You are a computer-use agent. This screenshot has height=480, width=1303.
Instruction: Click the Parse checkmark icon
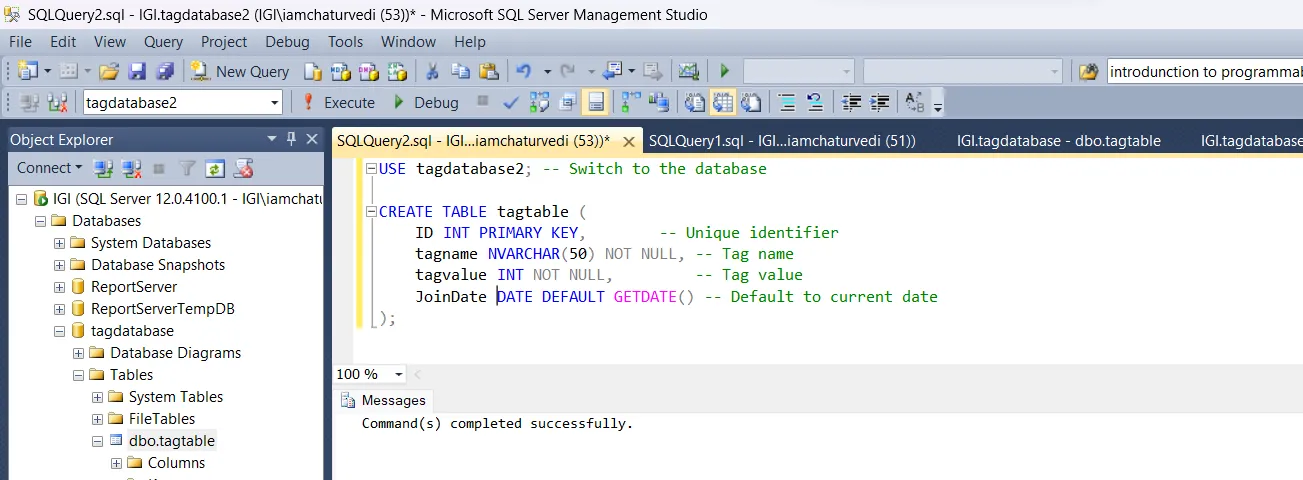[511, 102]
